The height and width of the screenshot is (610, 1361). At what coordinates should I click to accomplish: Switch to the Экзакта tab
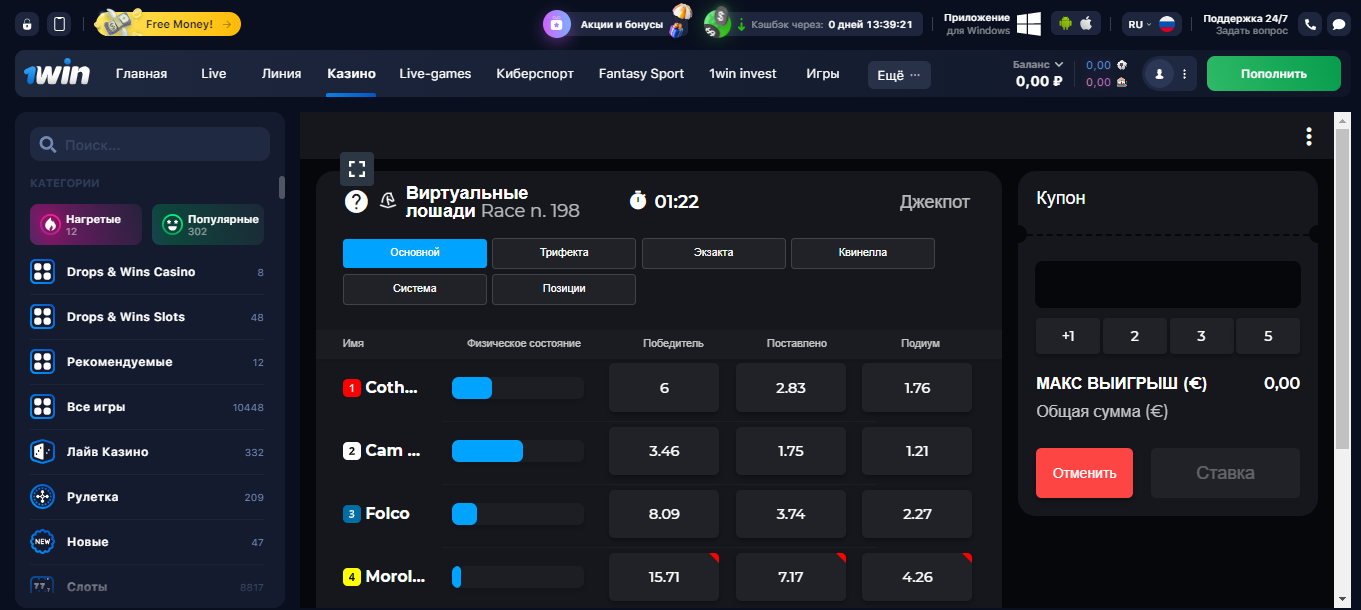point(714,253)
